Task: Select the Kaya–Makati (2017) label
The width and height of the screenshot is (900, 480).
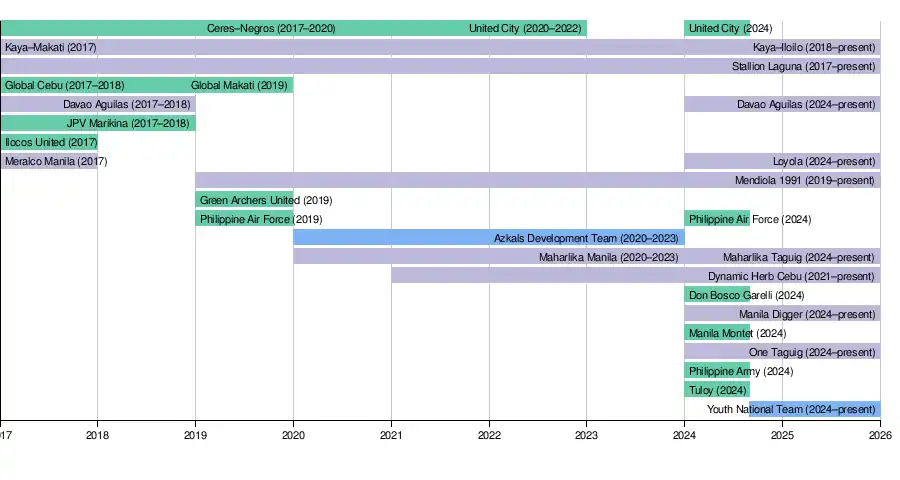Action: [x=51, y=47]
